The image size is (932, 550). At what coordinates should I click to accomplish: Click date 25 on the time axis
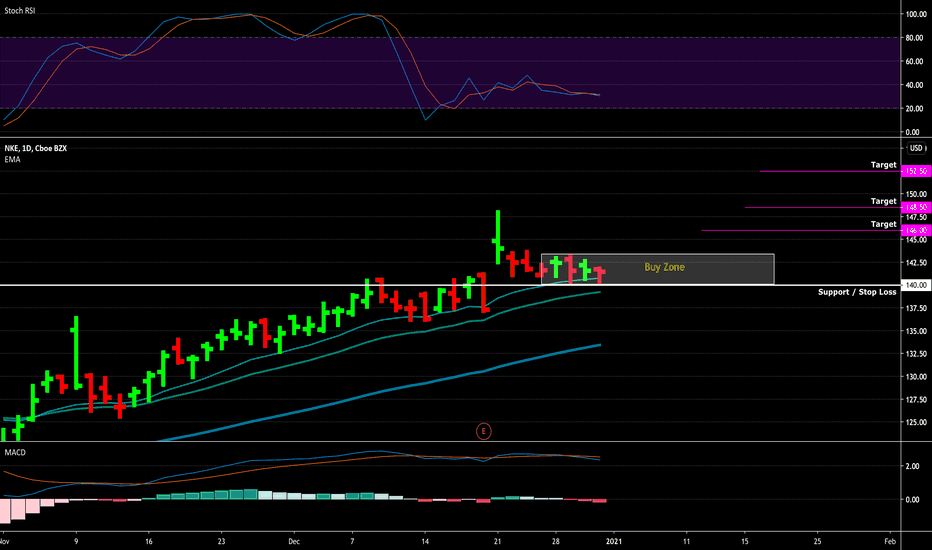[817, 541]
